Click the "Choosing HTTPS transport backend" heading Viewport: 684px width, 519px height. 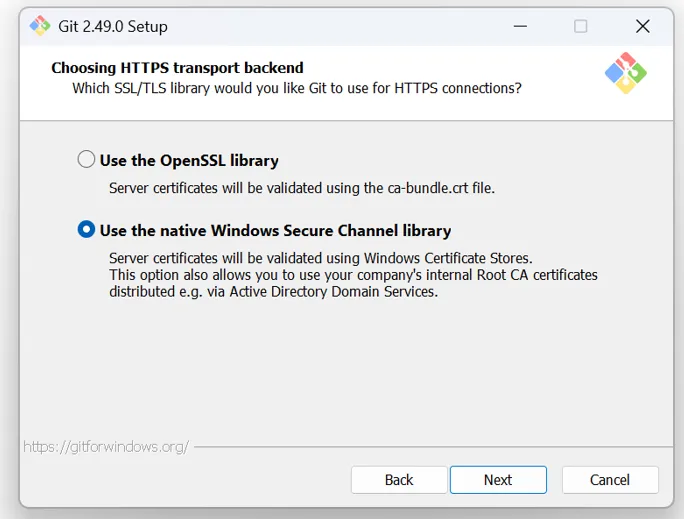[x=177, y=68]
